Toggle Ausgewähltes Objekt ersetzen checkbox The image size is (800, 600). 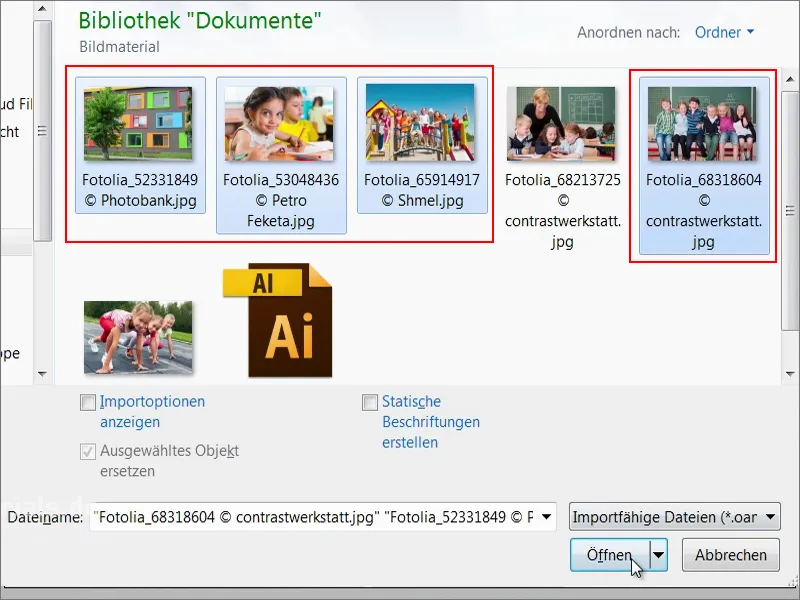[x=88, y=452]
